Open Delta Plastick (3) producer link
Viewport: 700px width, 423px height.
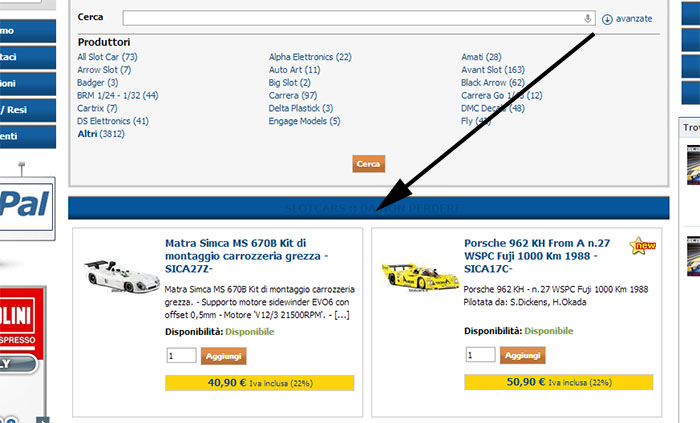pyautogui.click(x=301, y=108)
